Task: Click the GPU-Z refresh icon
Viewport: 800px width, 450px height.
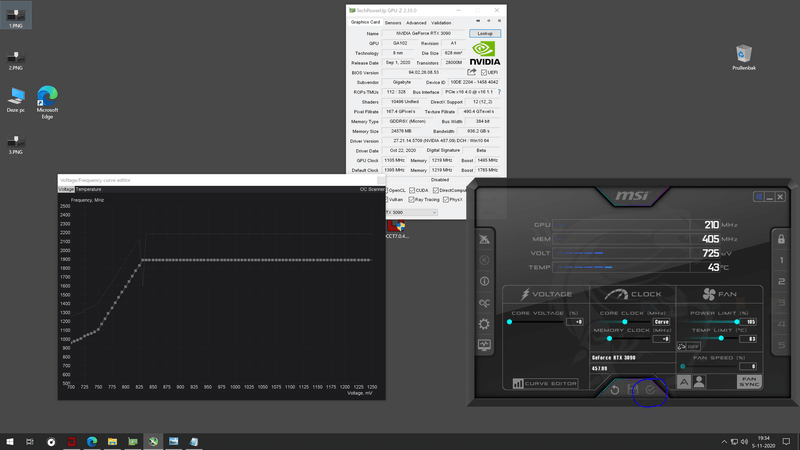Action: [489, 21]
